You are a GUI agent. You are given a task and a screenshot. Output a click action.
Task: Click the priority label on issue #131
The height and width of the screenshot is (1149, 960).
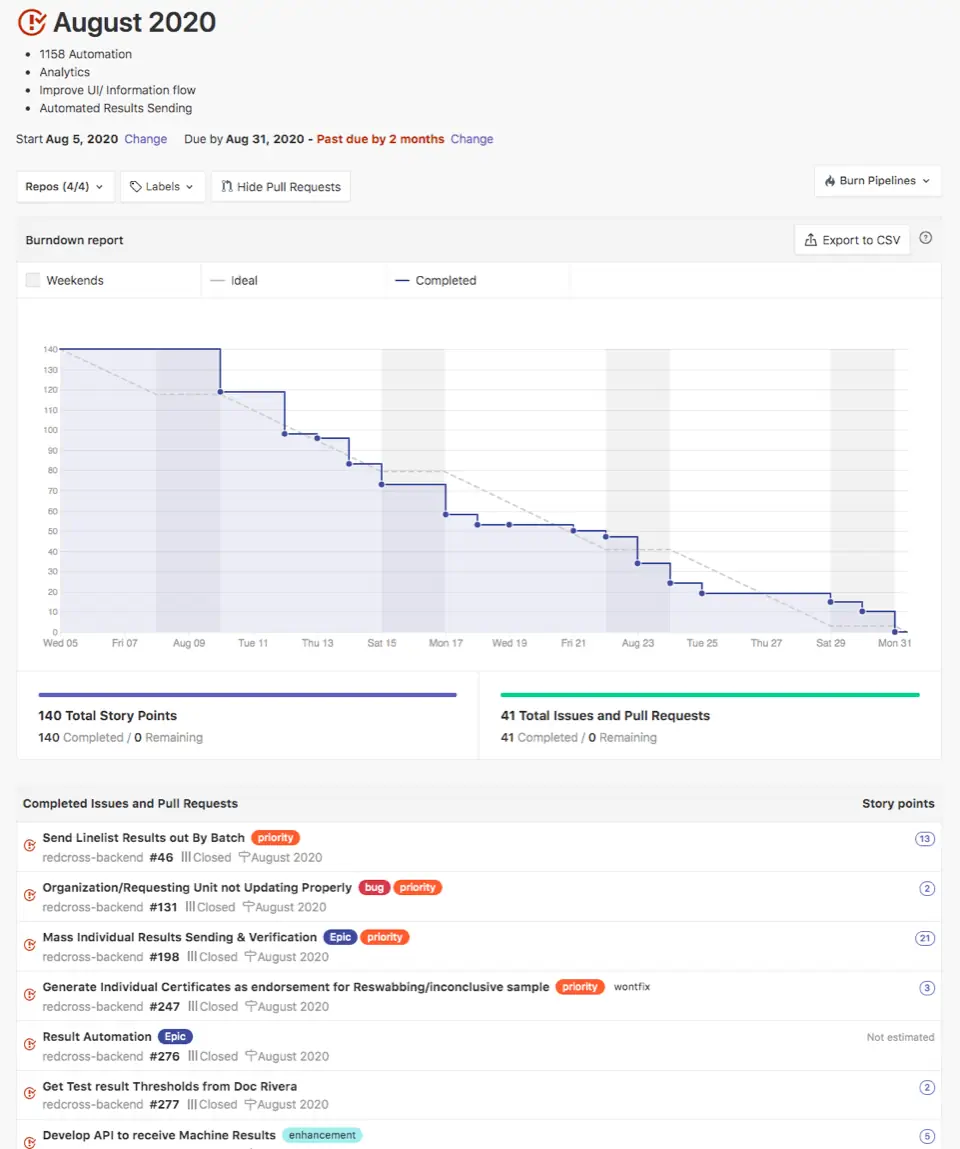(418, 887)
